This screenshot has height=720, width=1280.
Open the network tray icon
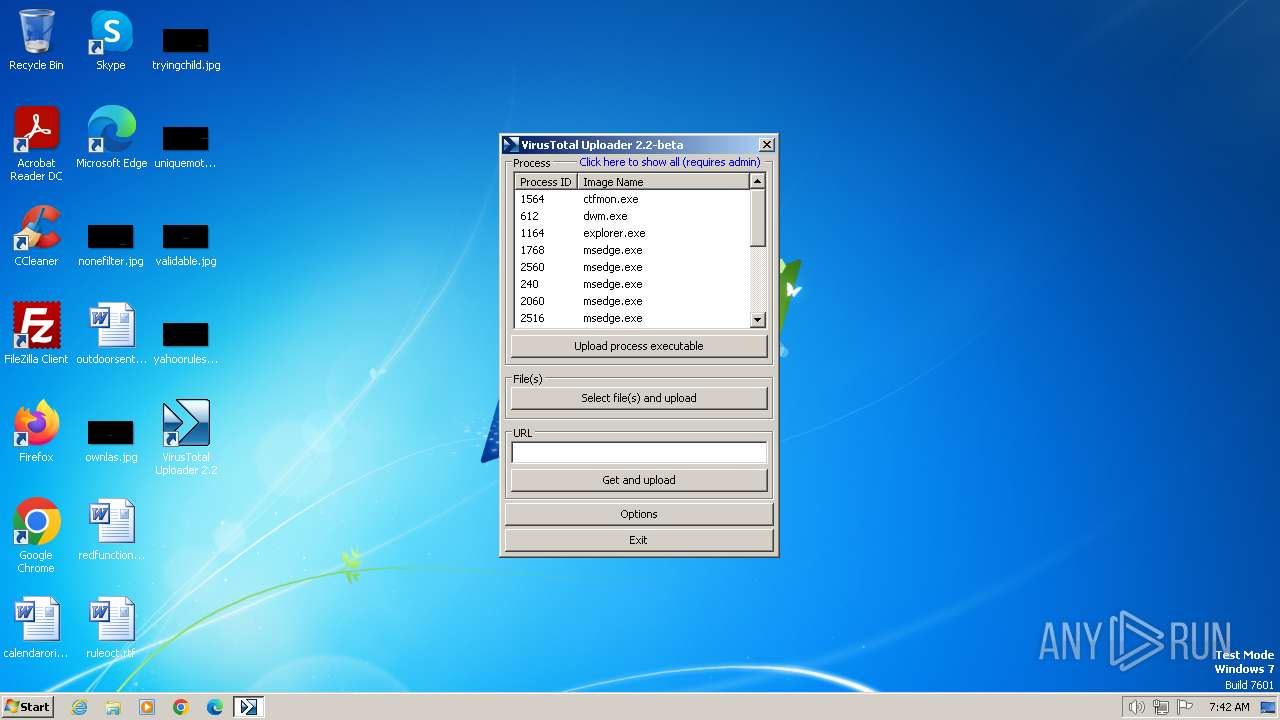(x=1161, y=707)
